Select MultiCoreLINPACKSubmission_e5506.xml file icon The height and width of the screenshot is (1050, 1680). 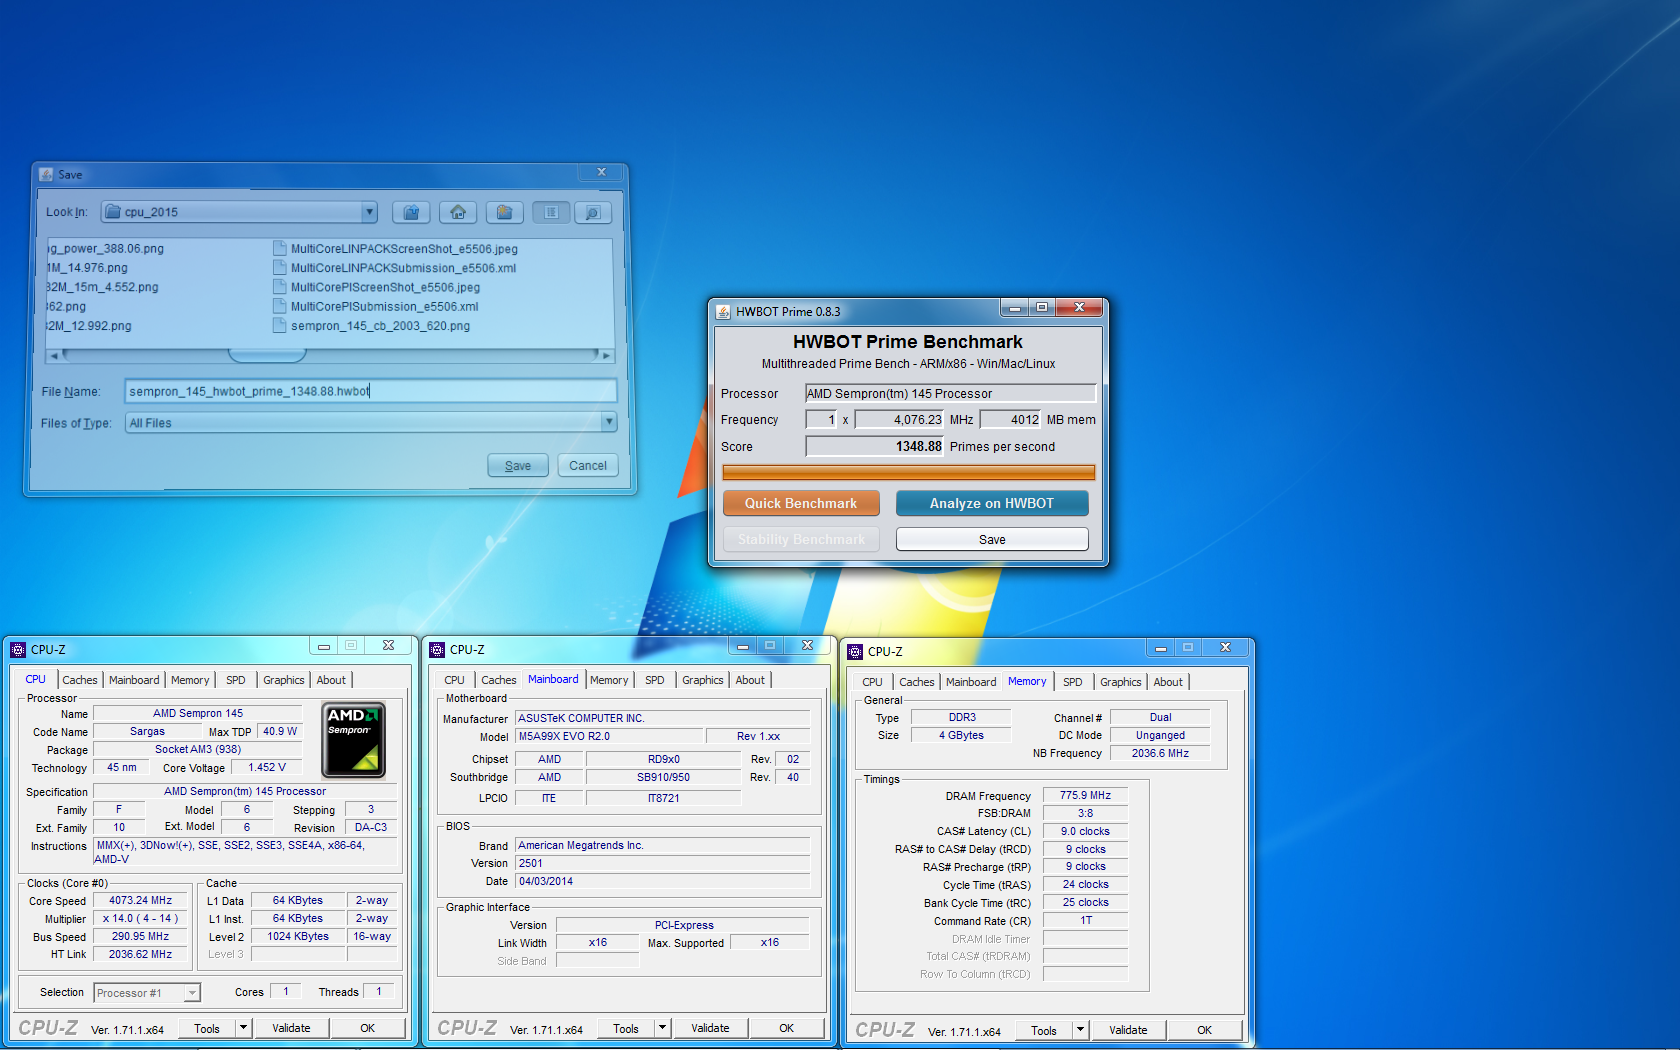280,267
